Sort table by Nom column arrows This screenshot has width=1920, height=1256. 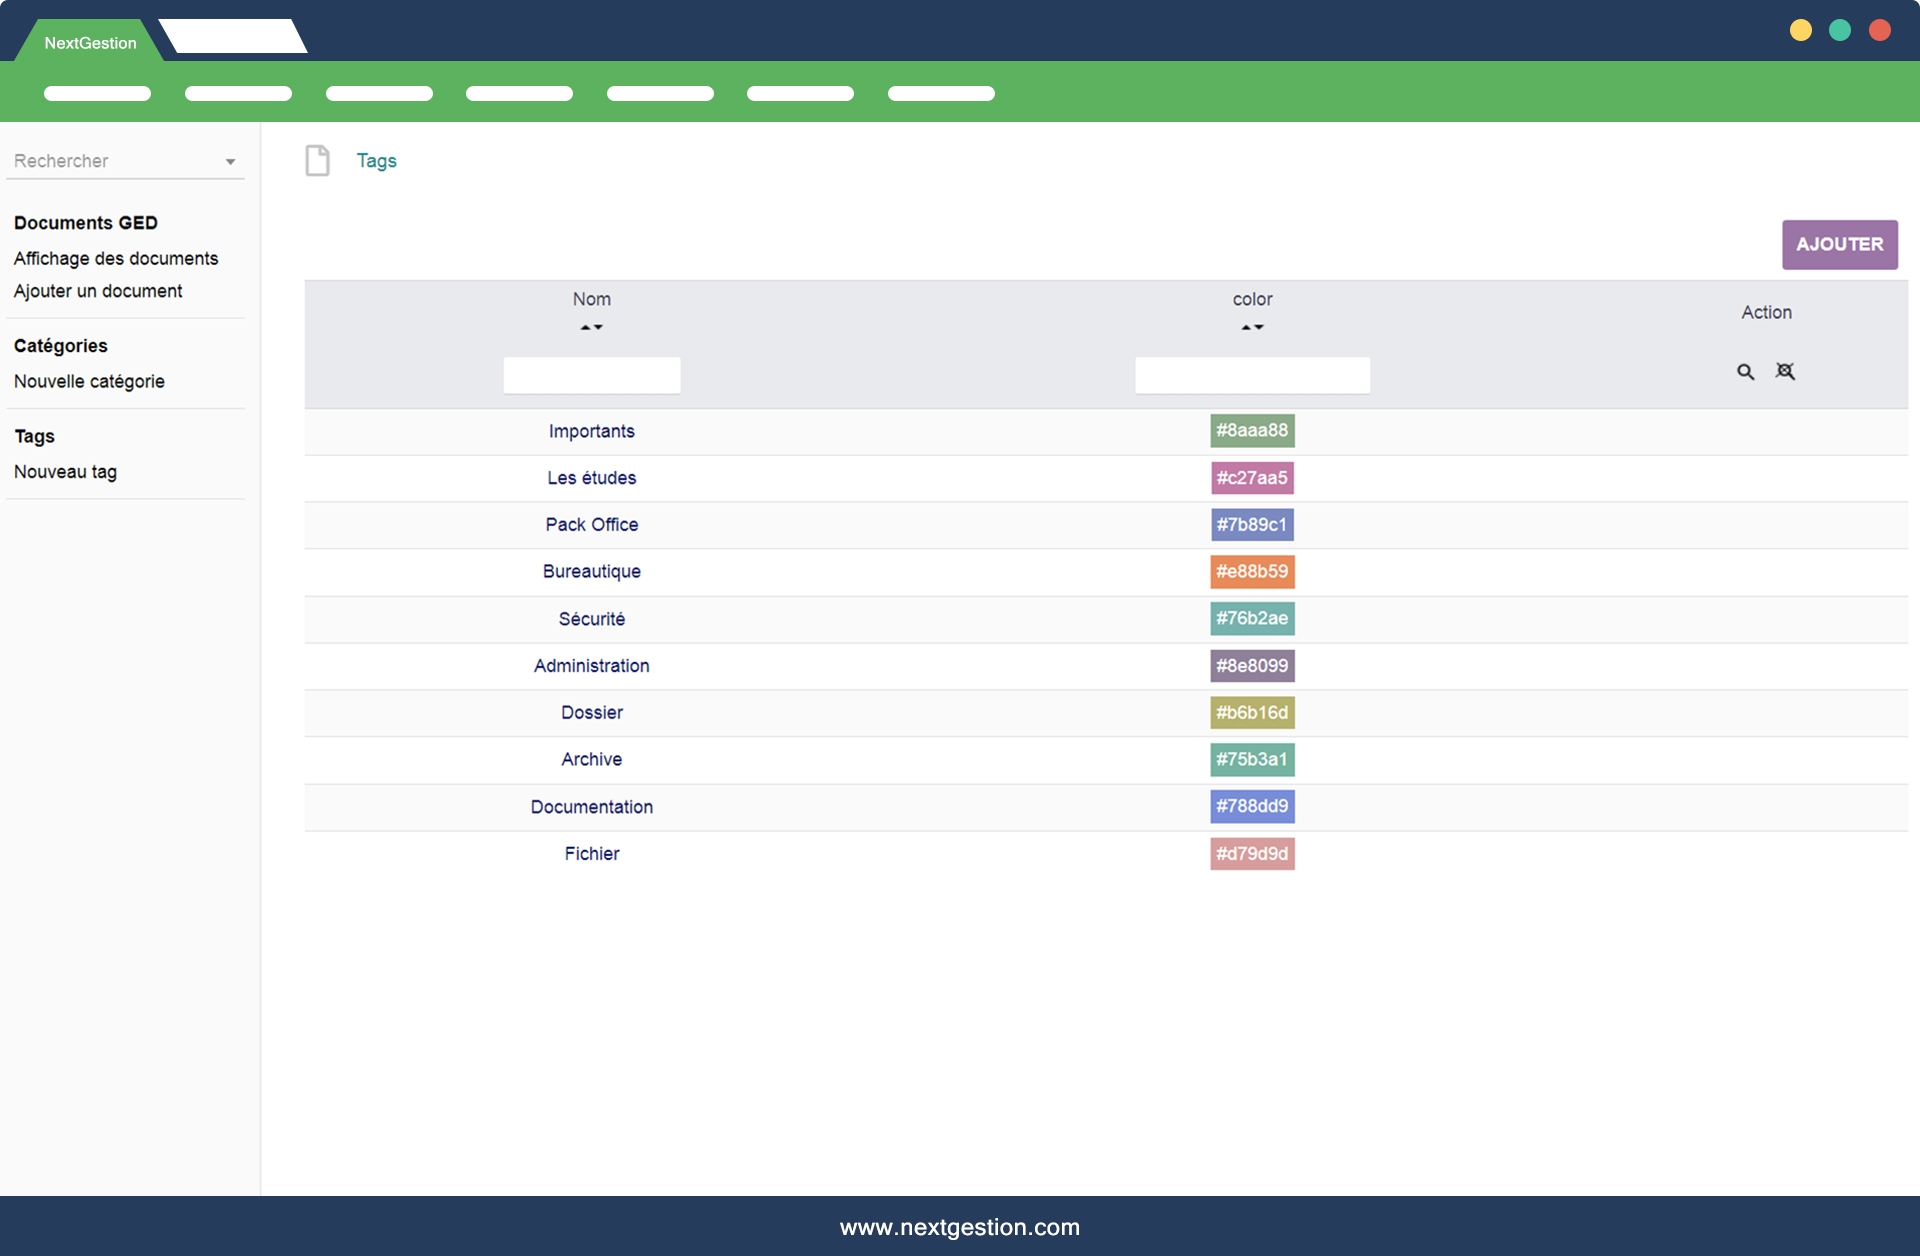coord(591,327)
